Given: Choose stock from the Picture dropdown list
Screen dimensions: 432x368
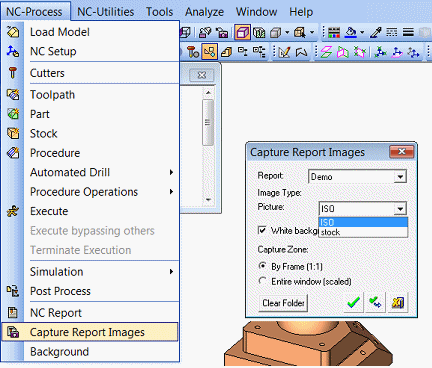Looking at the screenshot, I should pos(363,232).
